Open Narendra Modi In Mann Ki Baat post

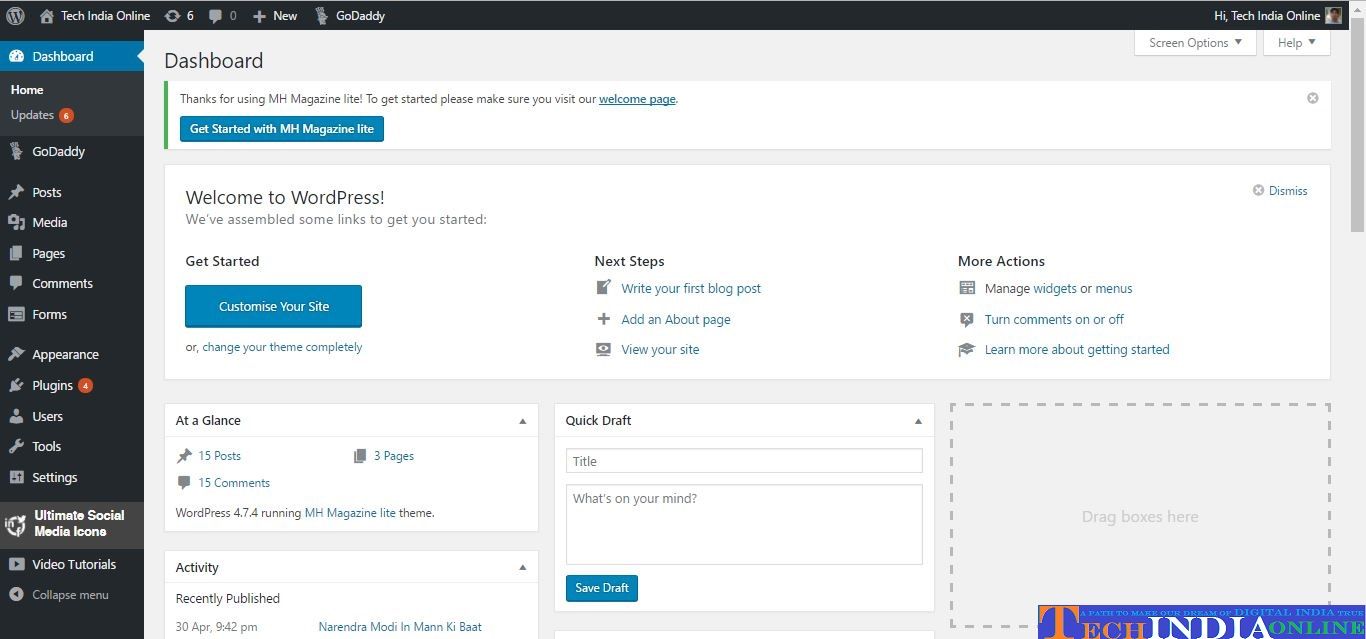(400, 627)
